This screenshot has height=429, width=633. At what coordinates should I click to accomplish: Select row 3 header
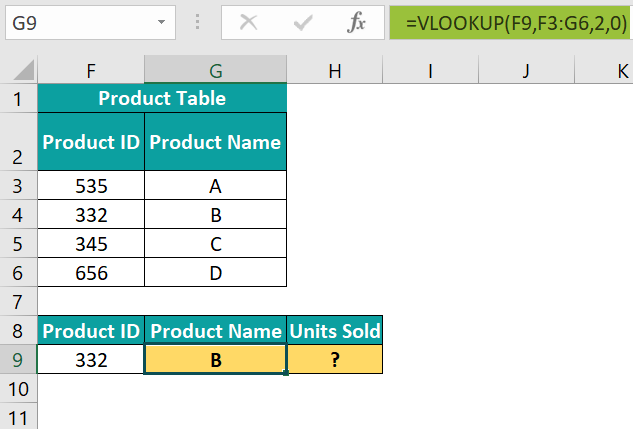click(x=18, y=186)
